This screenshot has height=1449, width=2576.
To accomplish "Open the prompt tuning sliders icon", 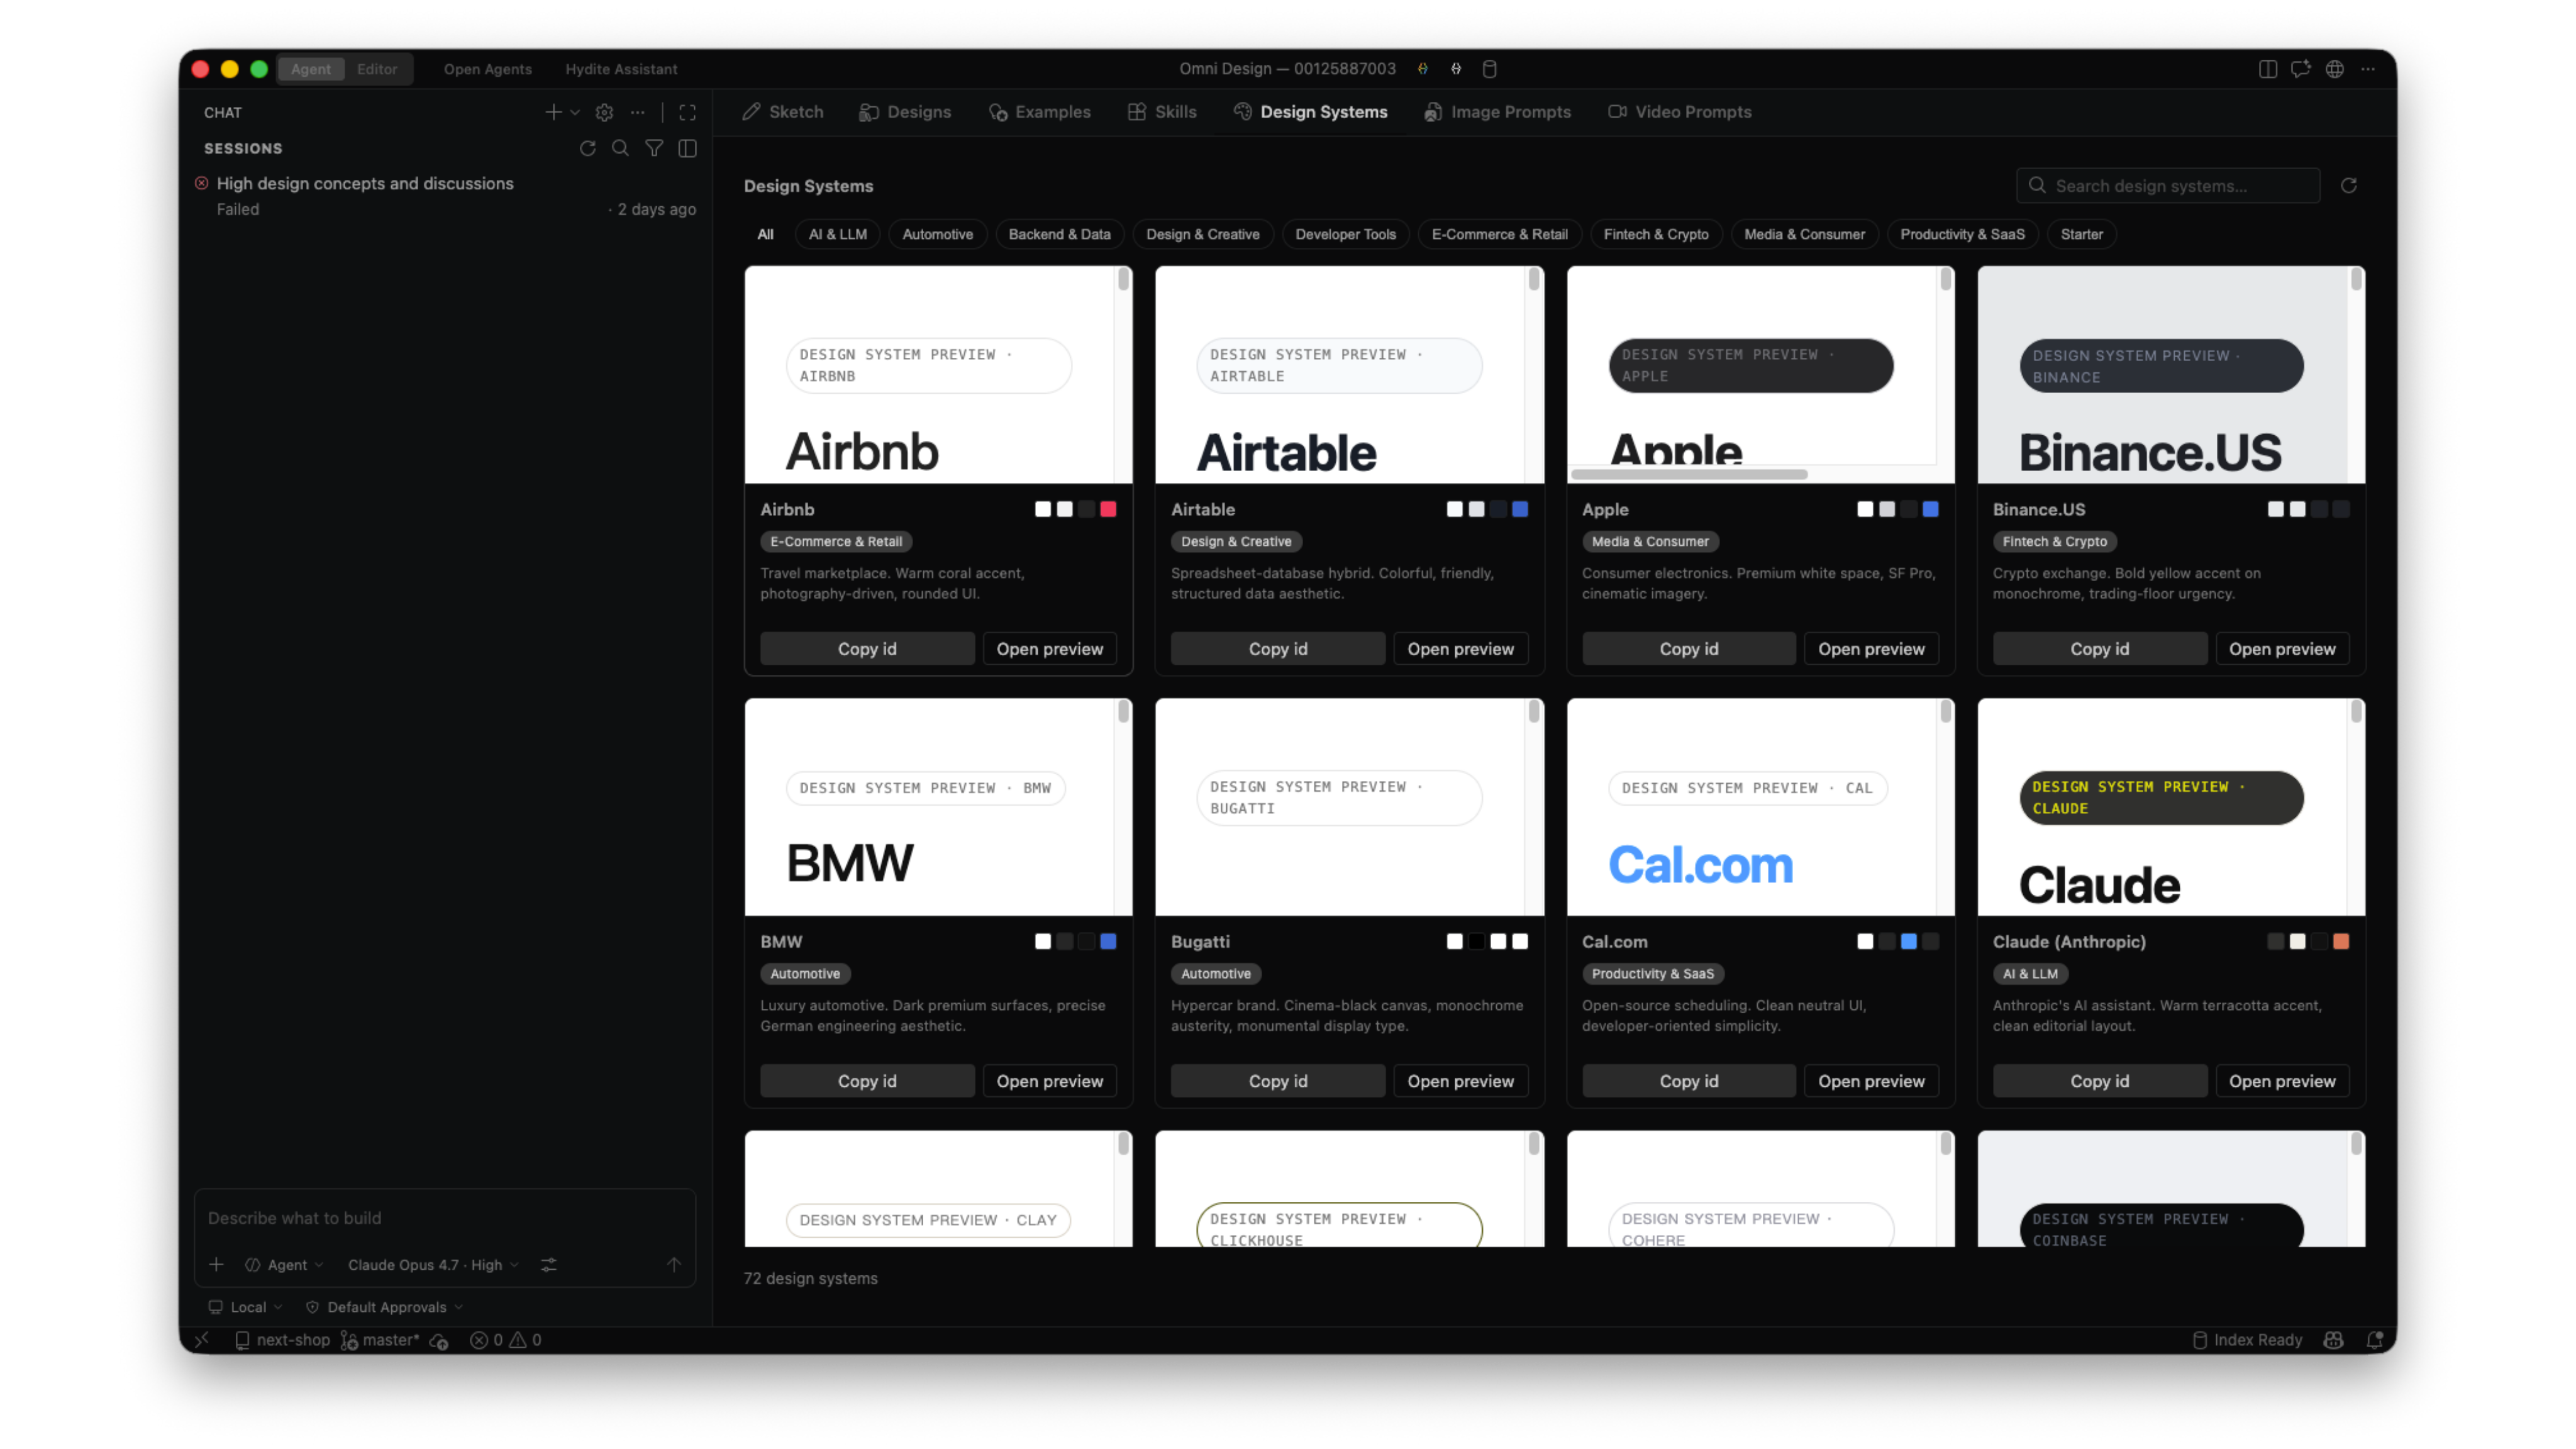I will [549, 1265].
